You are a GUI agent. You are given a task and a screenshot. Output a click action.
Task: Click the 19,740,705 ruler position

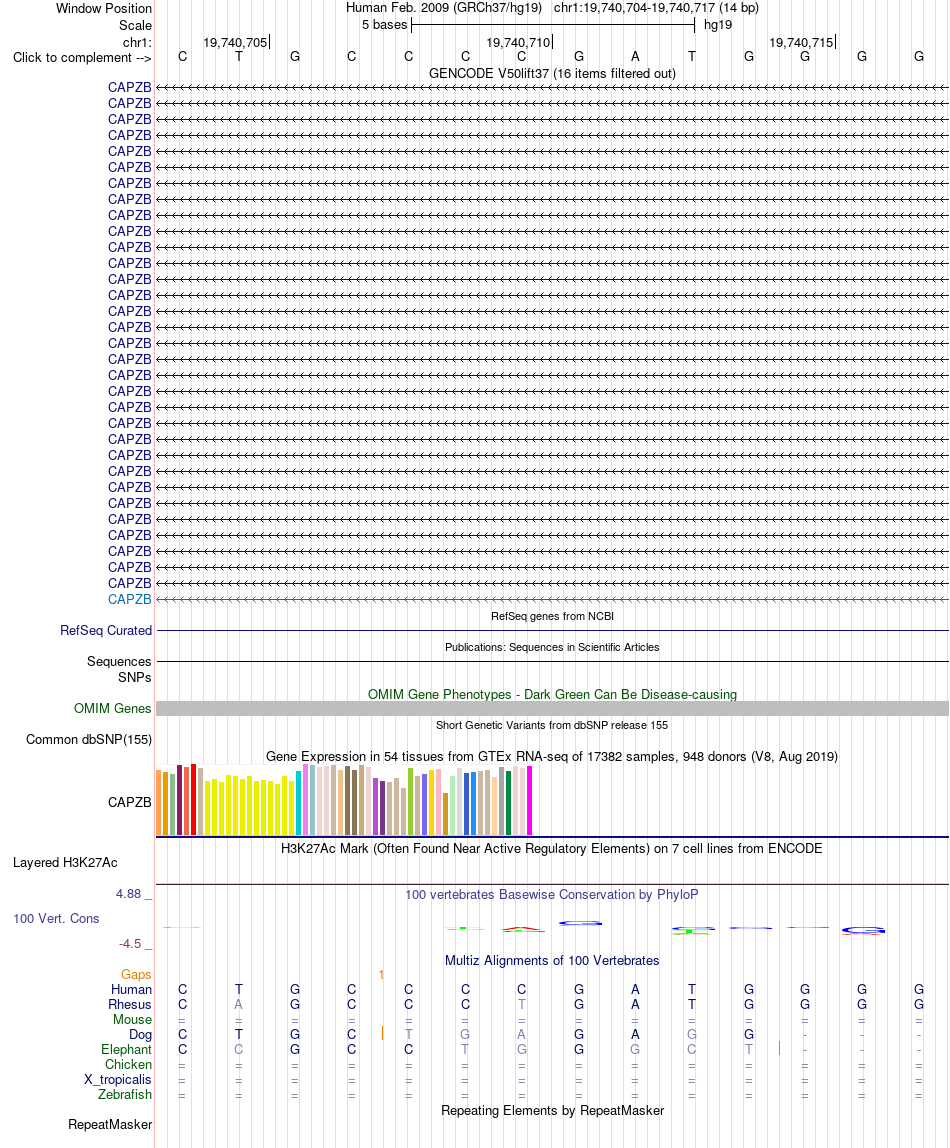point(235,42)
